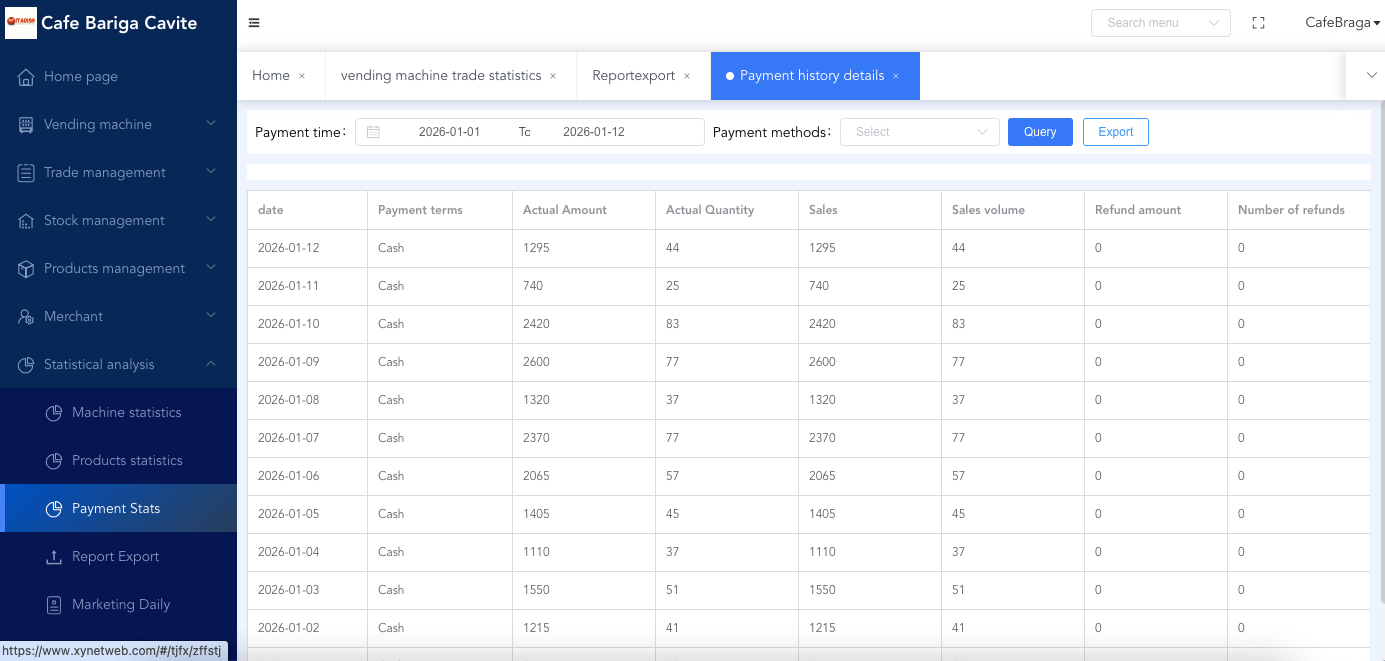The height and width of the screenshot is (661, 1385).
Task: Toggle fullscreen mode icon
Action: coord(1259,23)
